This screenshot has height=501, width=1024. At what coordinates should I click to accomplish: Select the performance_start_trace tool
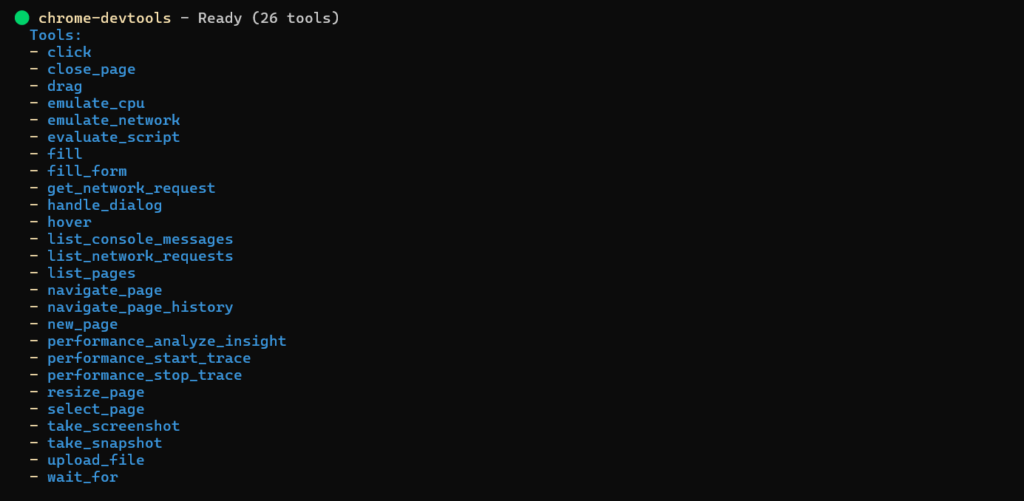click(149, 358)
